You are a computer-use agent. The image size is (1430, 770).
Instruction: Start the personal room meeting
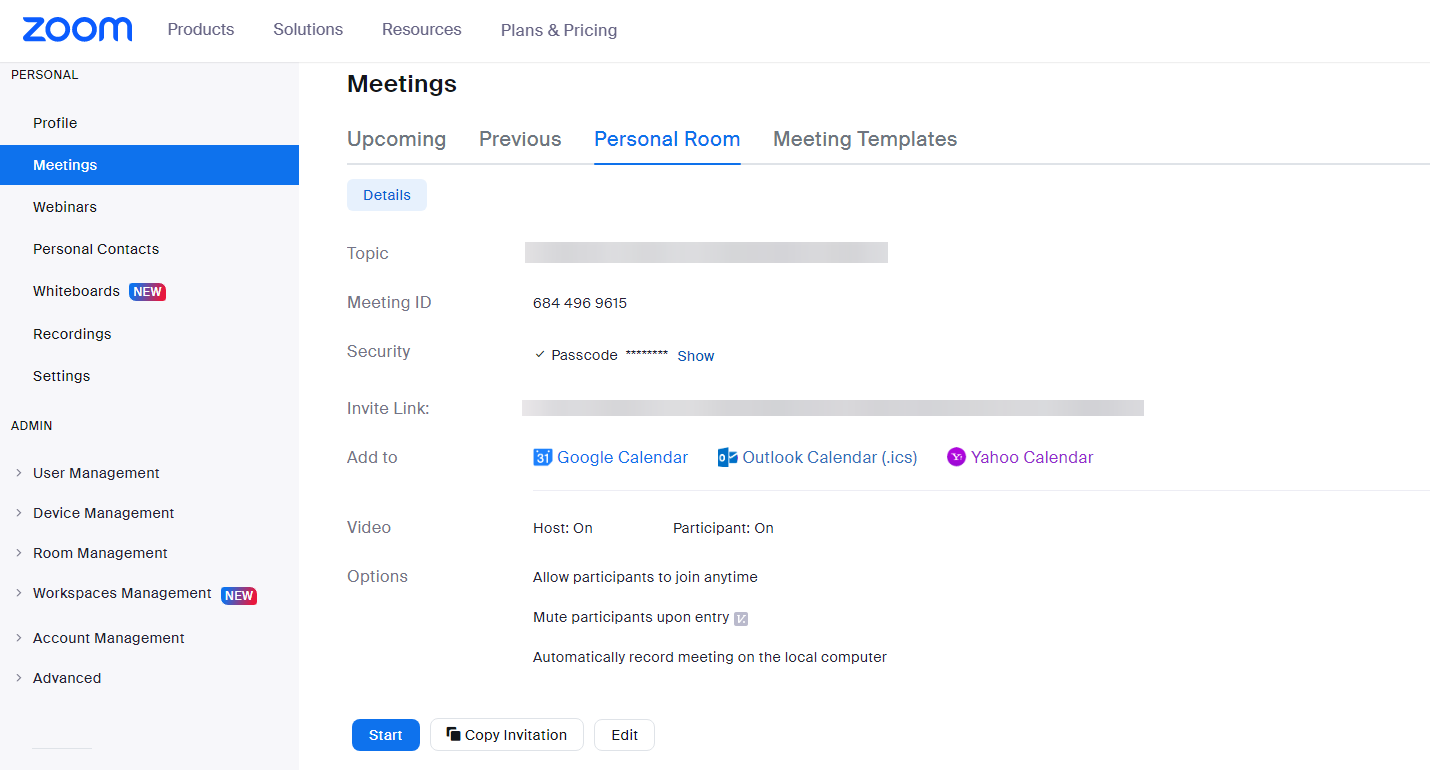coord(386,735)
